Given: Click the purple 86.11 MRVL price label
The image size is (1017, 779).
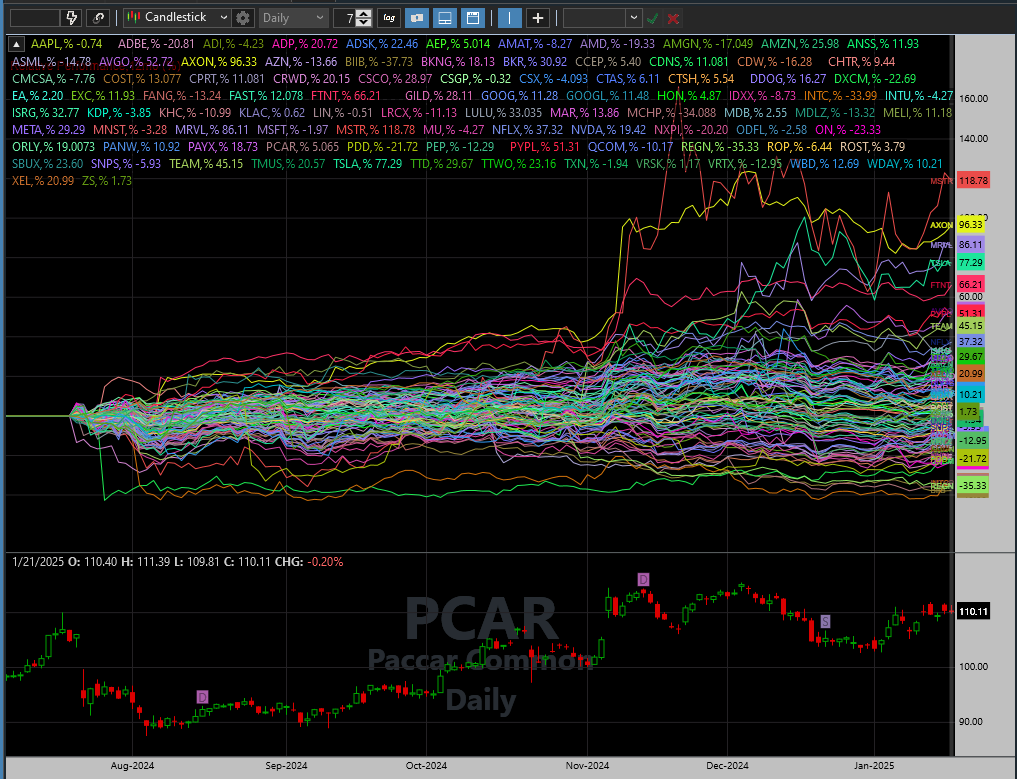Looking at the screenshot, I should [x=971, y=245].
